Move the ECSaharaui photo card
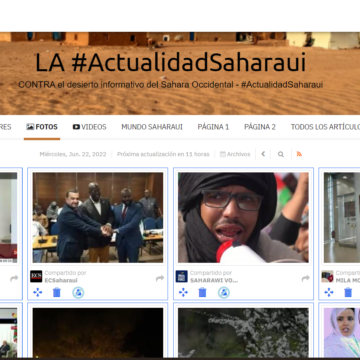Image resolution: width=360 pixels, height=360 pixels. [x=38, y=292]
